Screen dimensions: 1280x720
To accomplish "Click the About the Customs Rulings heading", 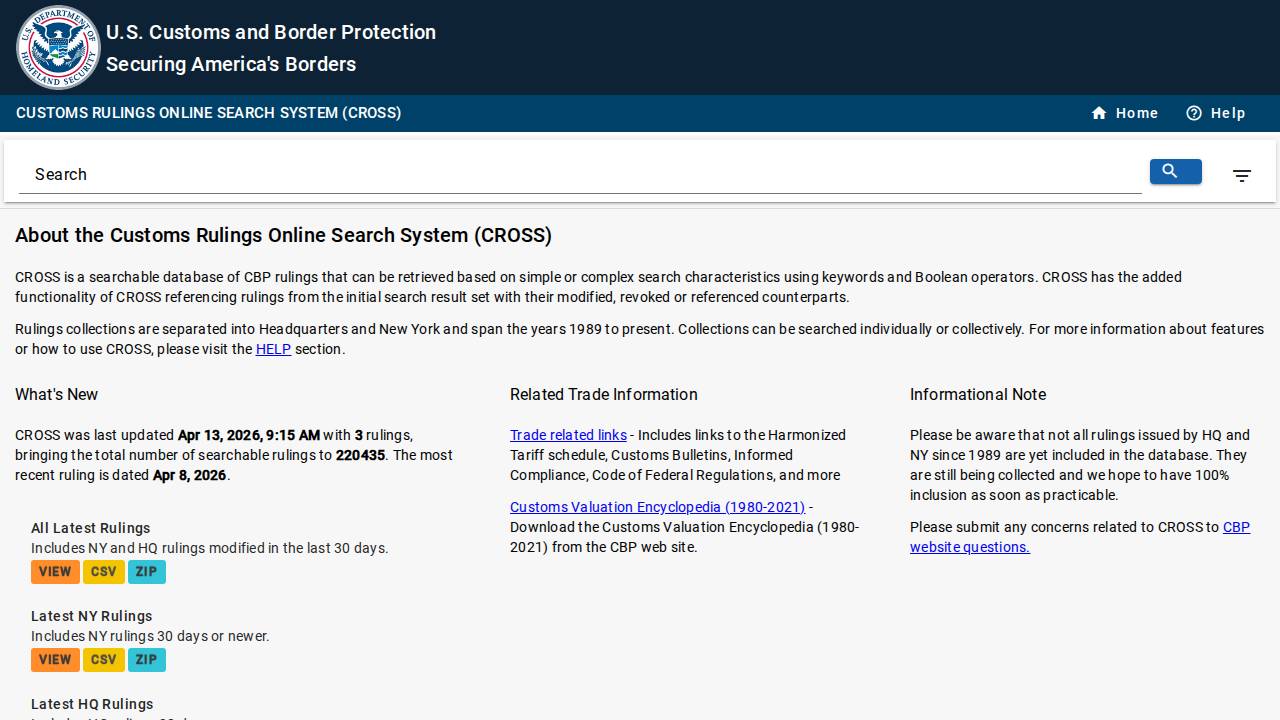I will [x=283, y=235].
